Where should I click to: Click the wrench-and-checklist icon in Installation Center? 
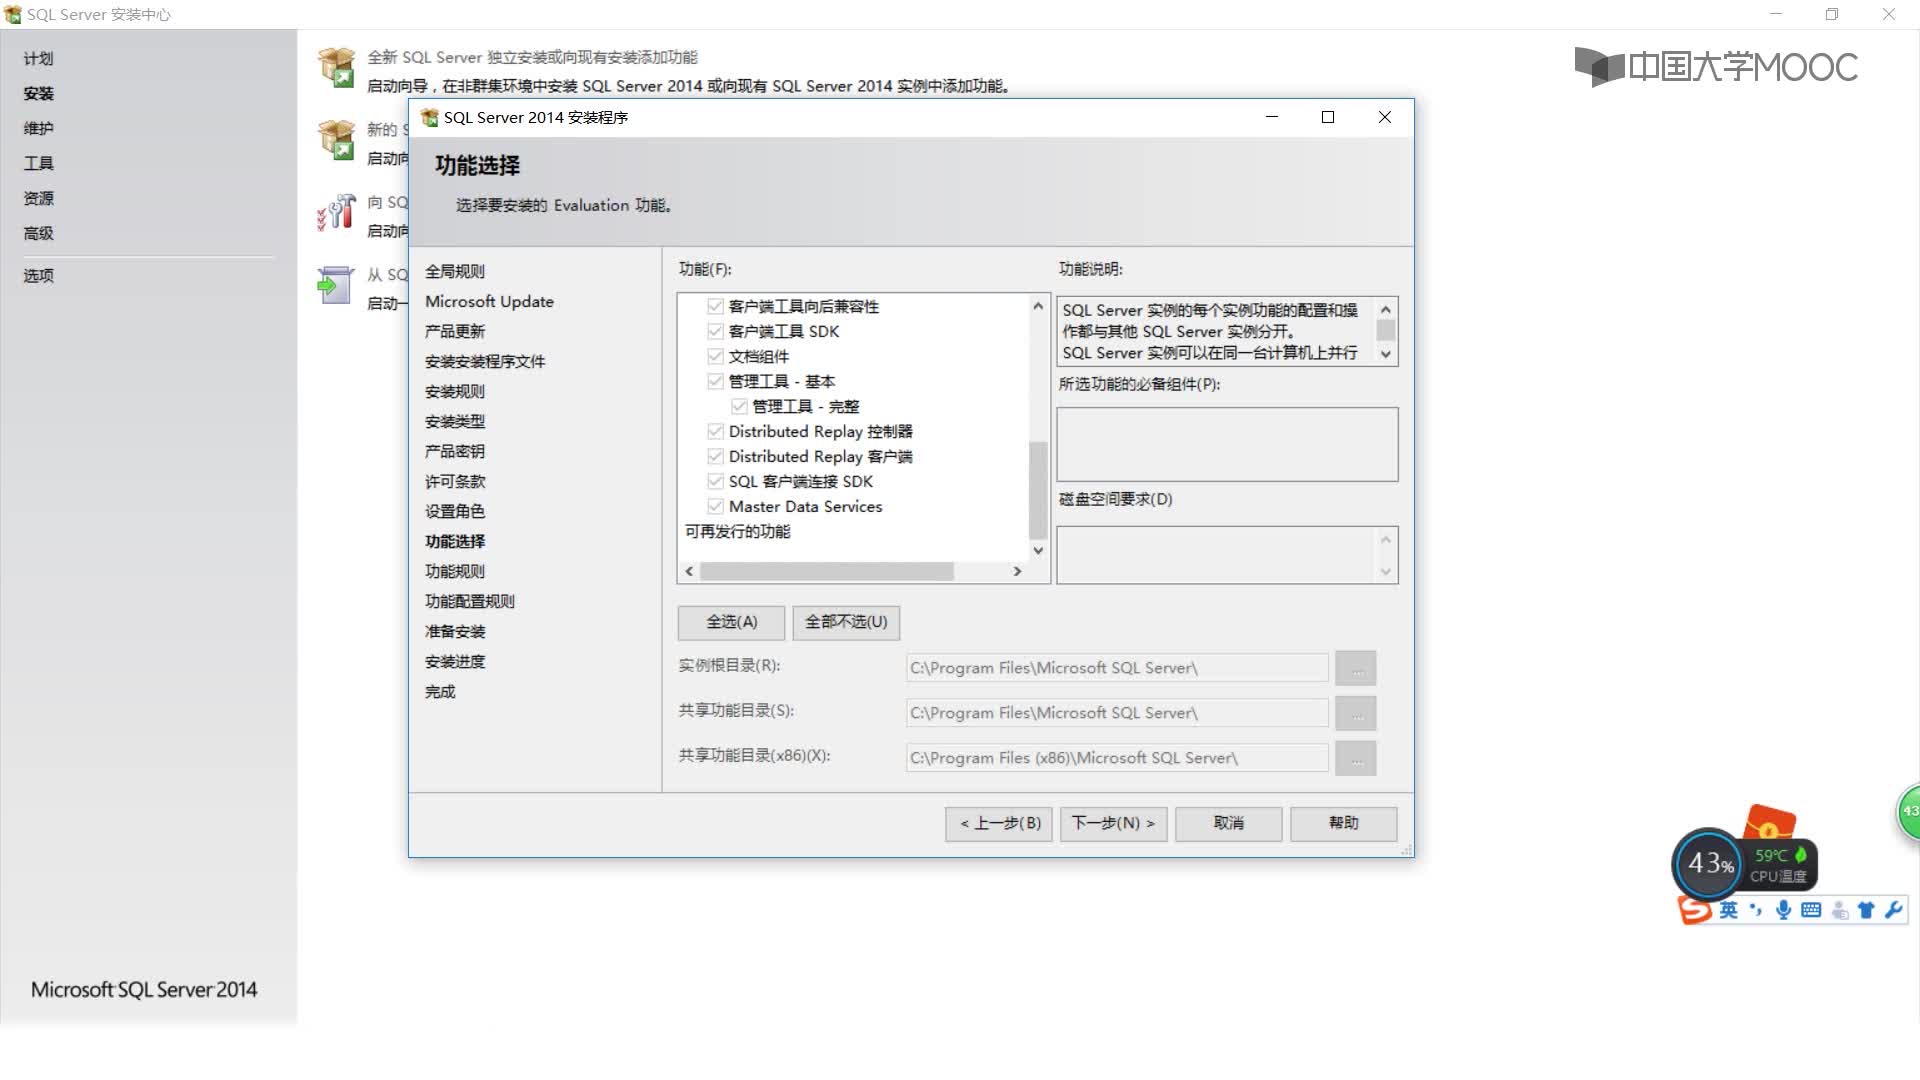point(337,212)
